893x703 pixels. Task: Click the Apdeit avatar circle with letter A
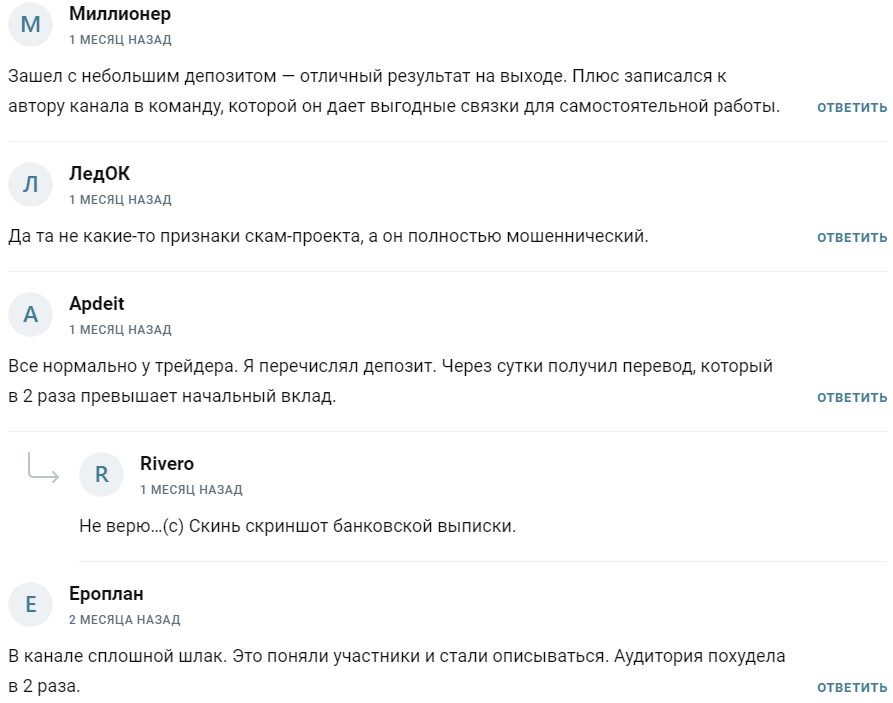31,314
